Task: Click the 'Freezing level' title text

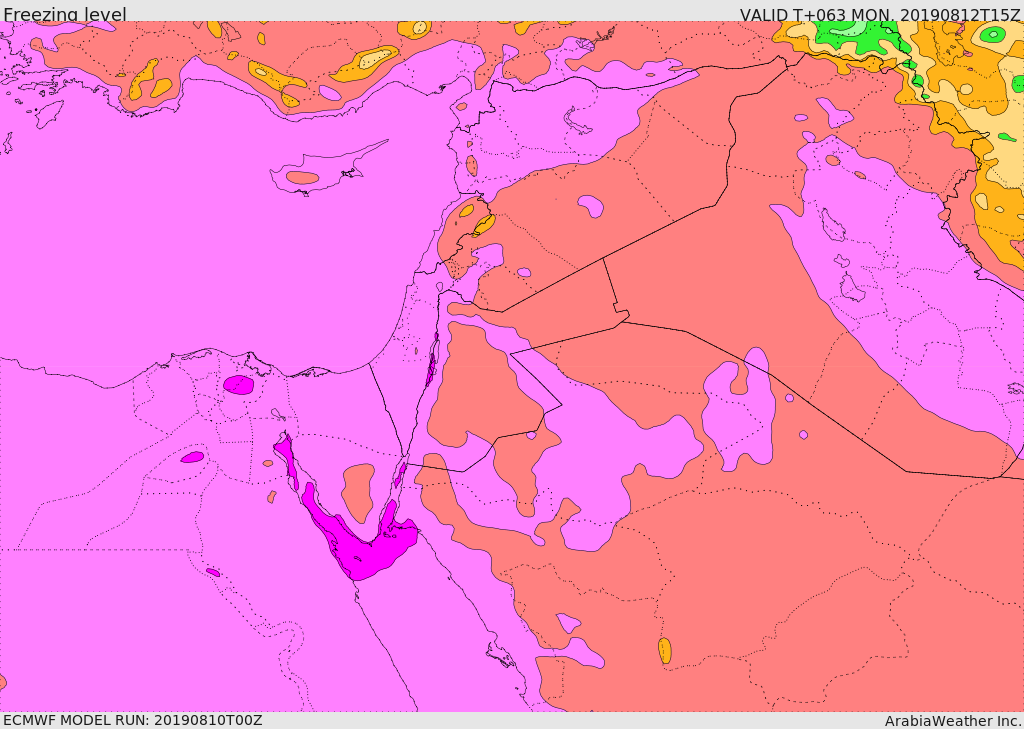Action: pyautogui.click(x=65, y=14)
